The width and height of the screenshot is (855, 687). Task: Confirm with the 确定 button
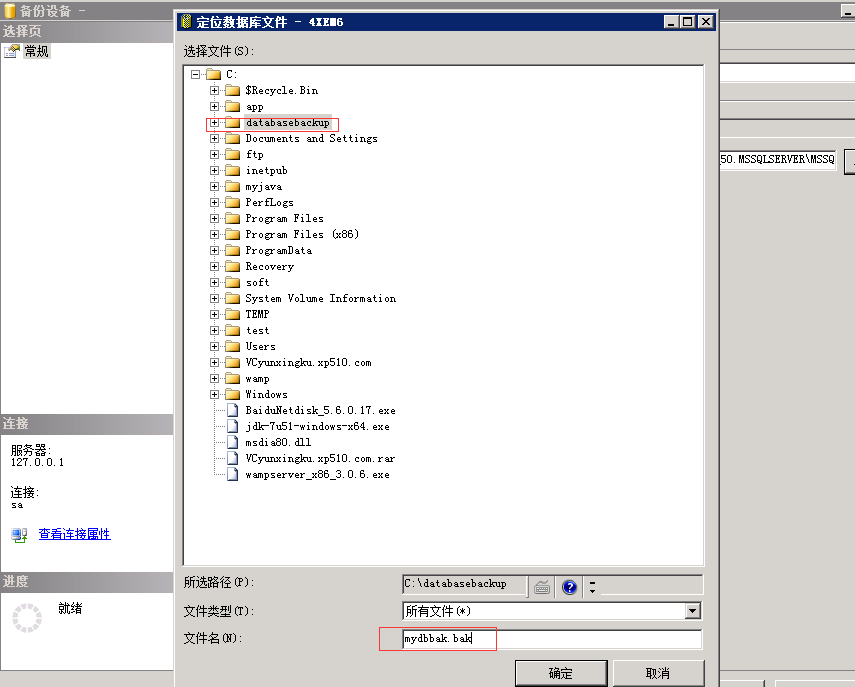561,673
